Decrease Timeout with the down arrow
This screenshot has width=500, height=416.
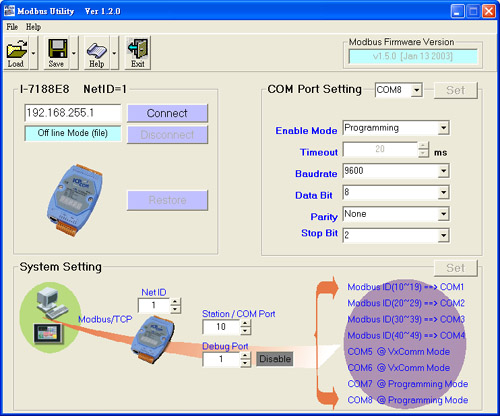pyautogui.click(x=423, y=153)
